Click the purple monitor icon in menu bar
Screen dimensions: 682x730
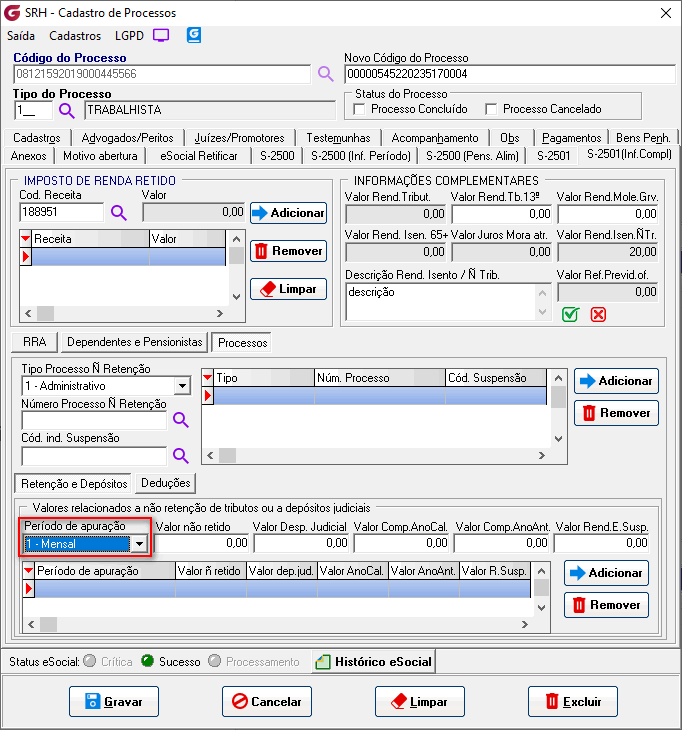click(161, 35)
